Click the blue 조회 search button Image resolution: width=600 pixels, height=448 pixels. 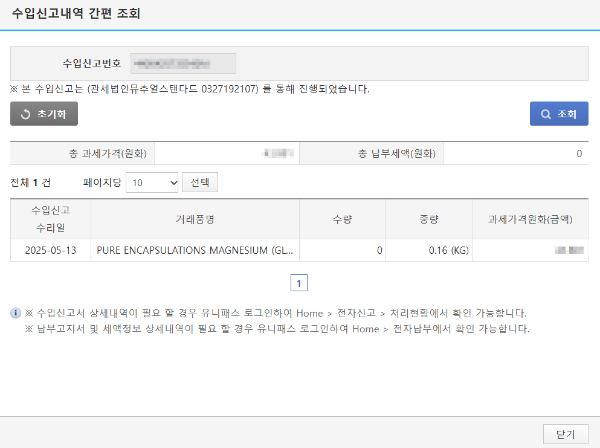click(x=559, y=114)
